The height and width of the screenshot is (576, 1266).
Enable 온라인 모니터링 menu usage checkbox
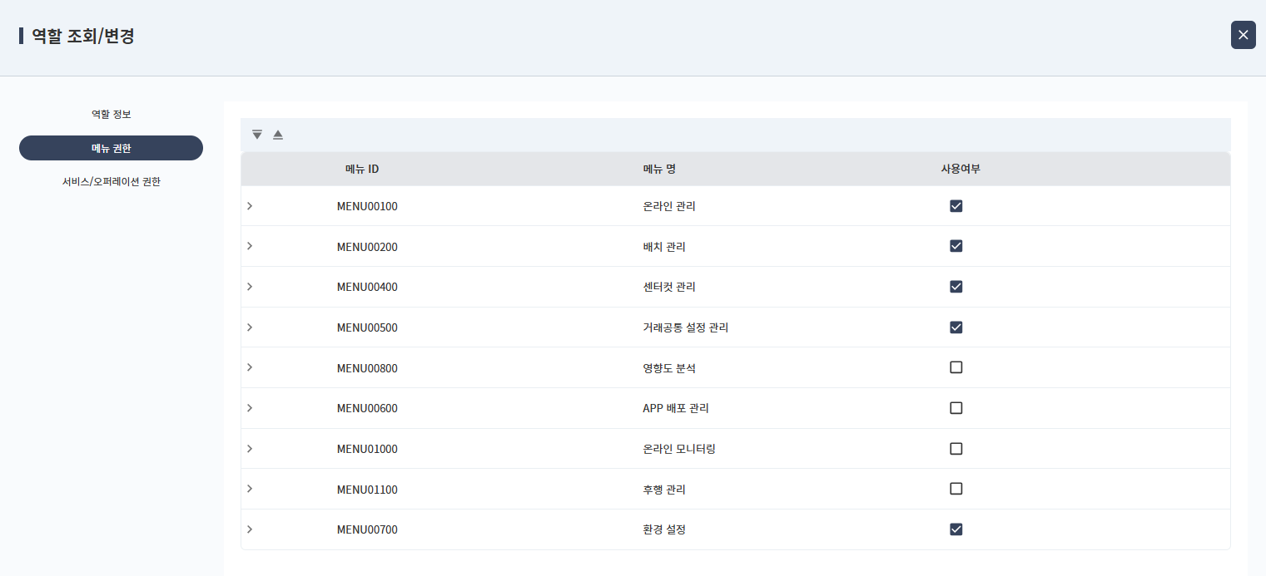pyautogui.click(x=956, y=449)
